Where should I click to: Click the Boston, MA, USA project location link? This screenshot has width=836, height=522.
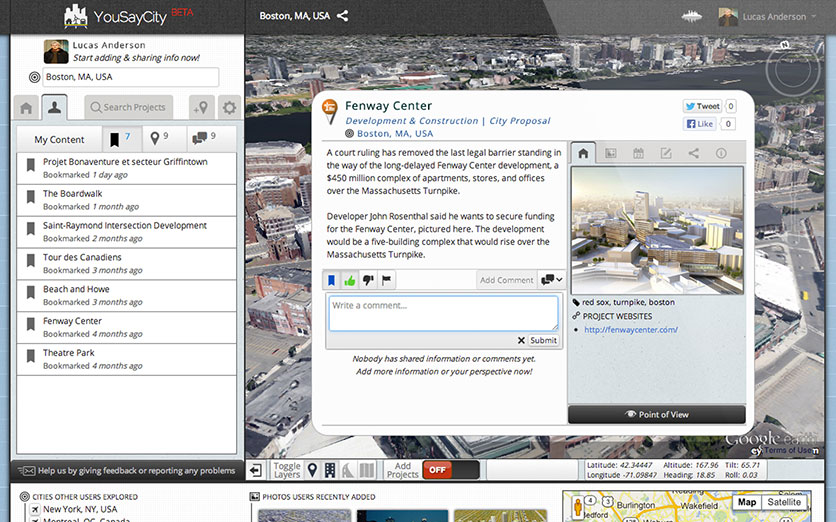[x=395, y=133]
